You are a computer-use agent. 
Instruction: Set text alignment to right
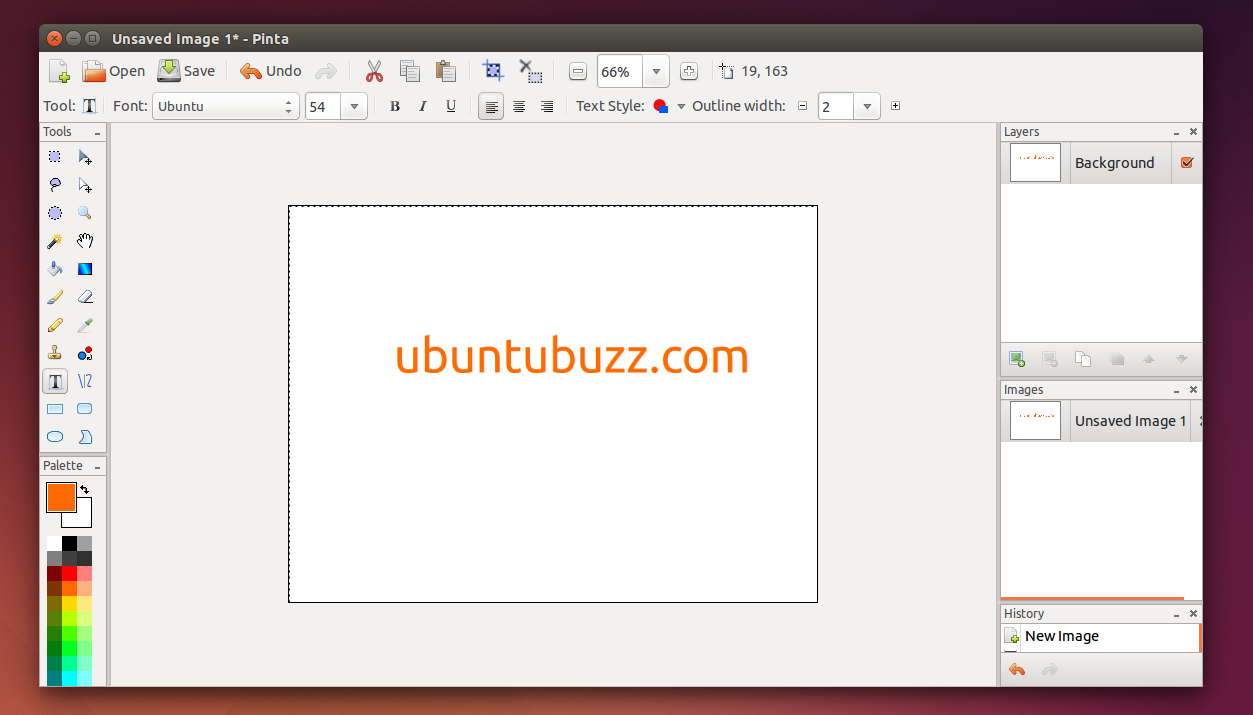(547, 106)
